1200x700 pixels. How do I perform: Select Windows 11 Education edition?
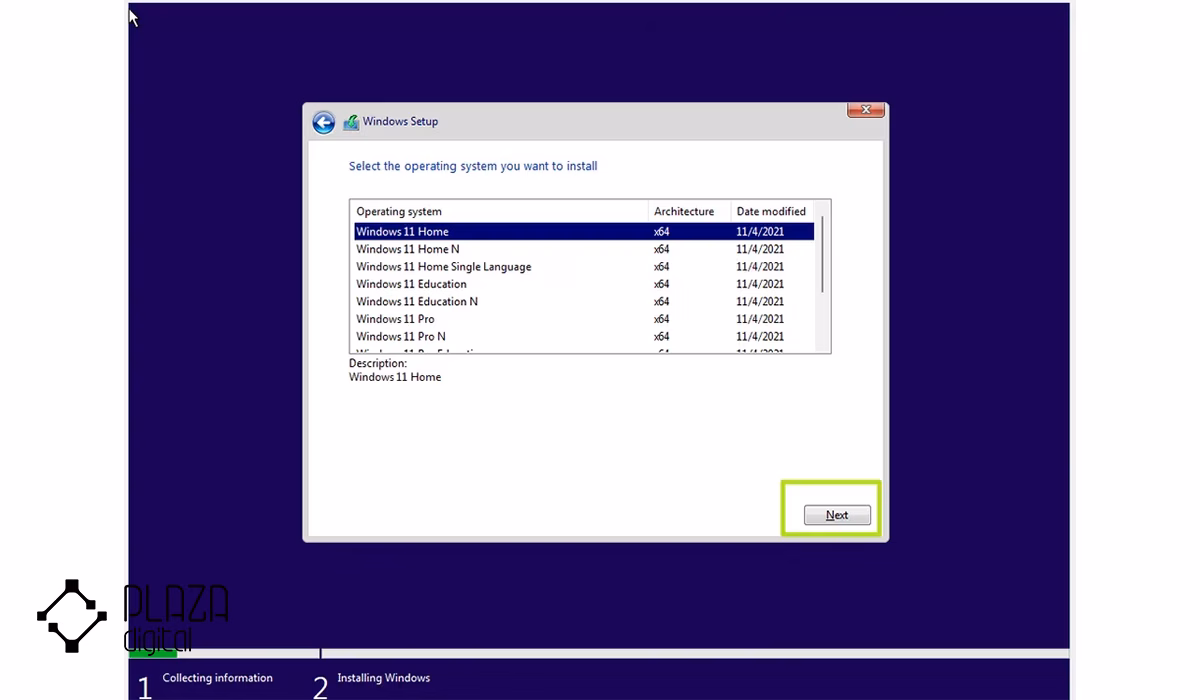(584, 284)
